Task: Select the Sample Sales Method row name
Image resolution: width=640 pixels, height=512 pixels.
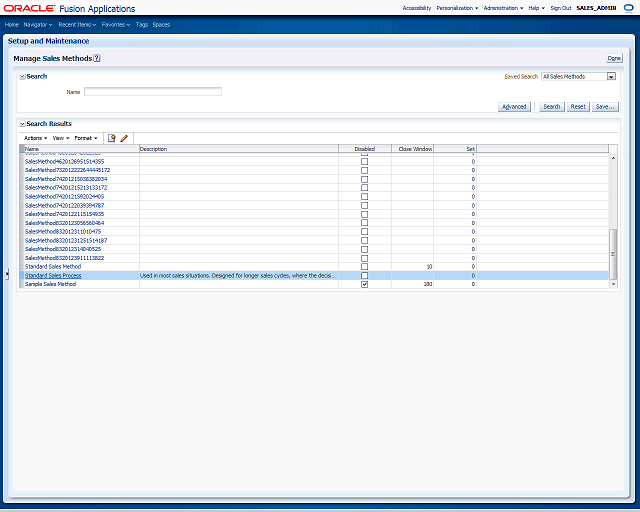Action: click(50, 284)
